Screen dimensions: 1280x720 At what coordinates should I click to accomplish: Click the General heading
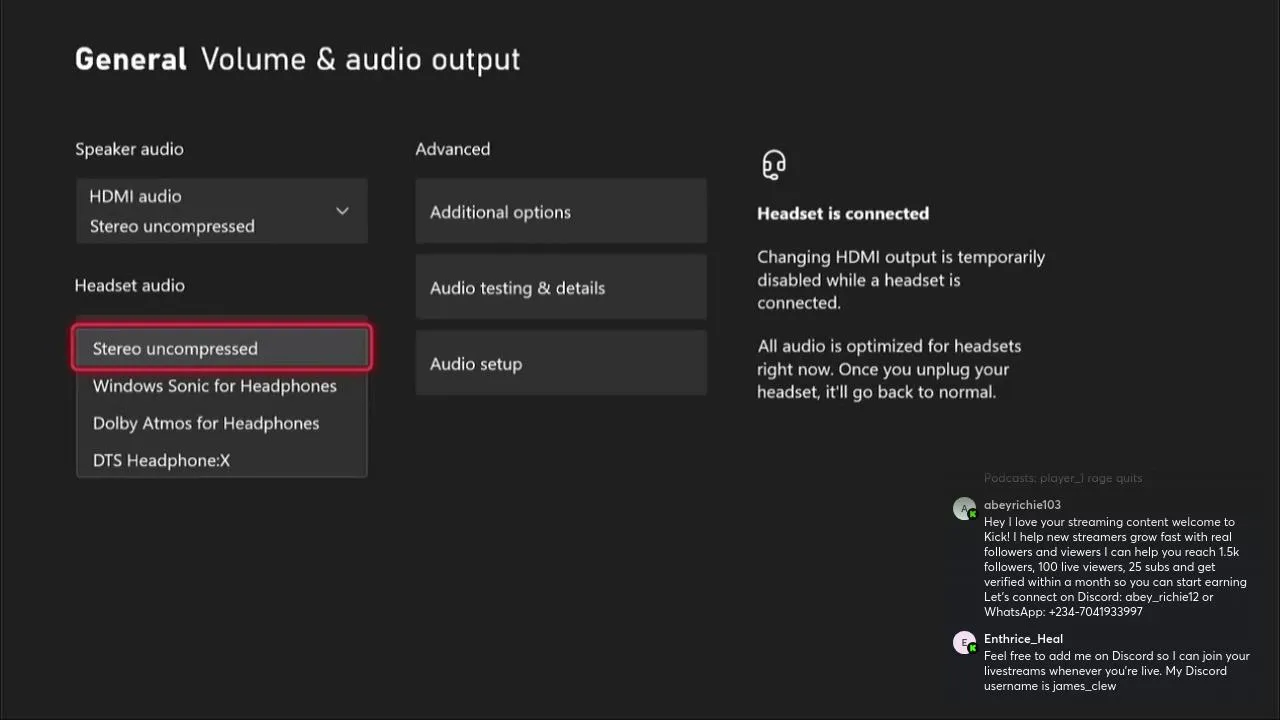[131, 59]
